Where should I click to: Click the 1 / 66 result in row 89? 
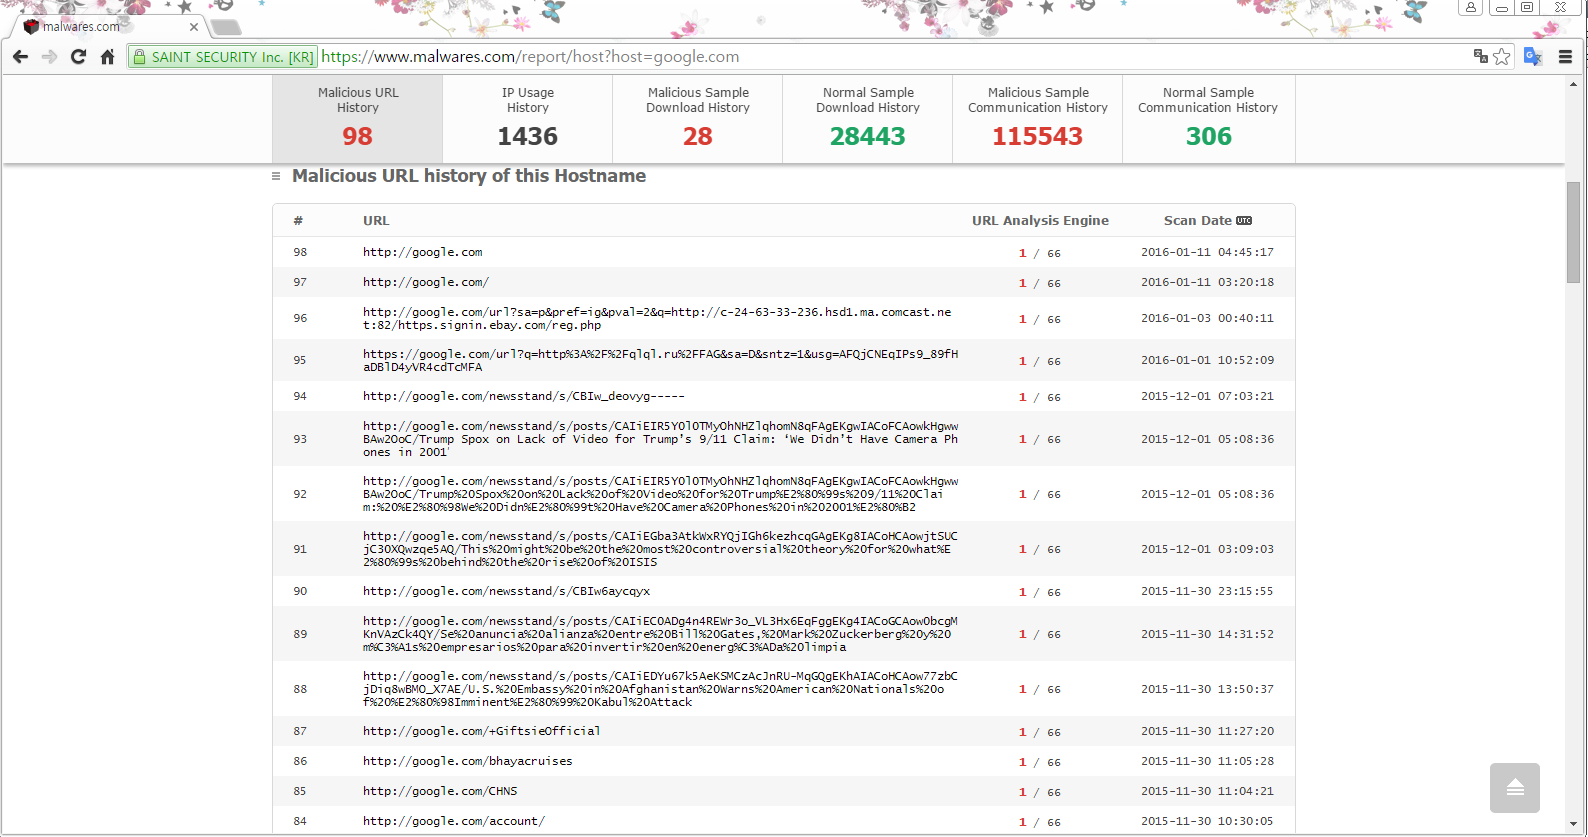1040,634
